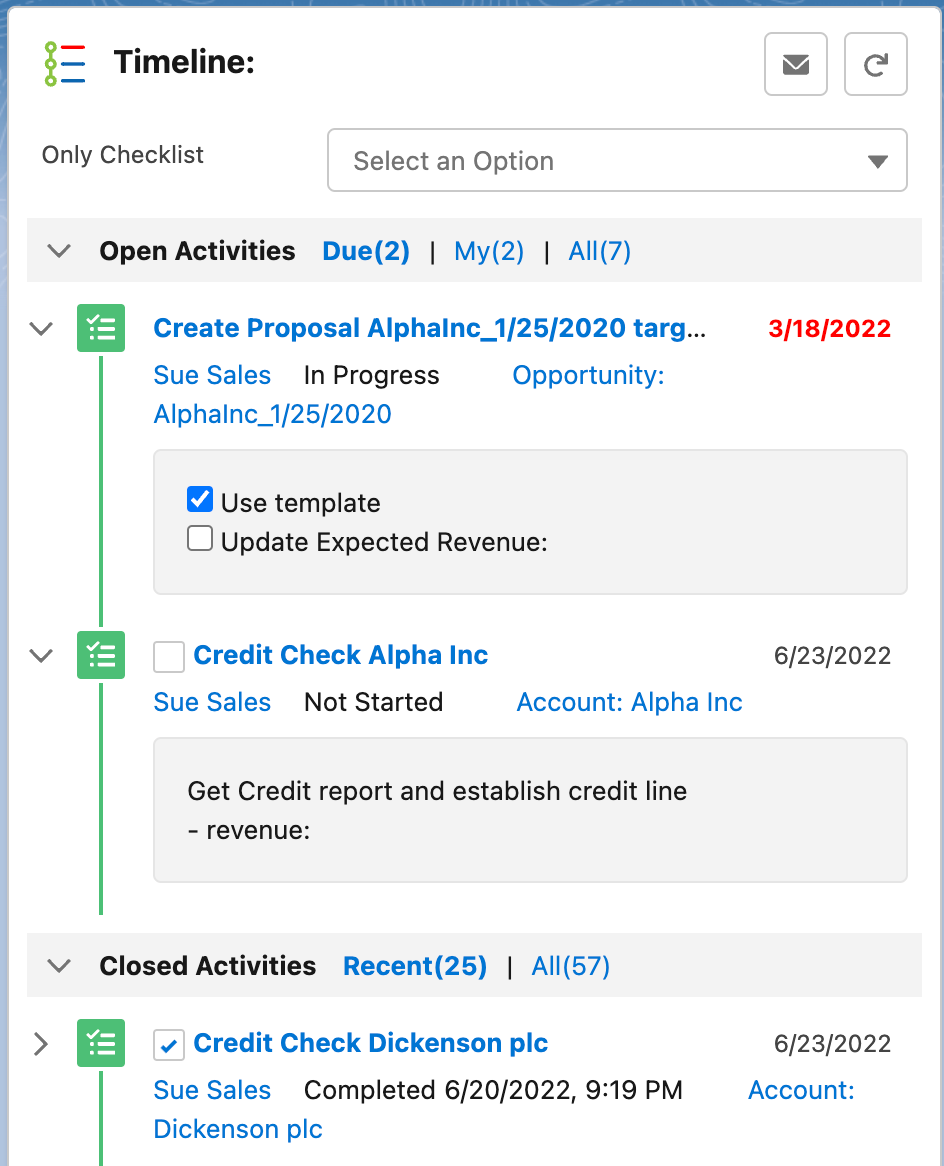This screenshot has width=944, height=1166.
Task: Collapse the Open Activities section
Action: tap(57, 251)
